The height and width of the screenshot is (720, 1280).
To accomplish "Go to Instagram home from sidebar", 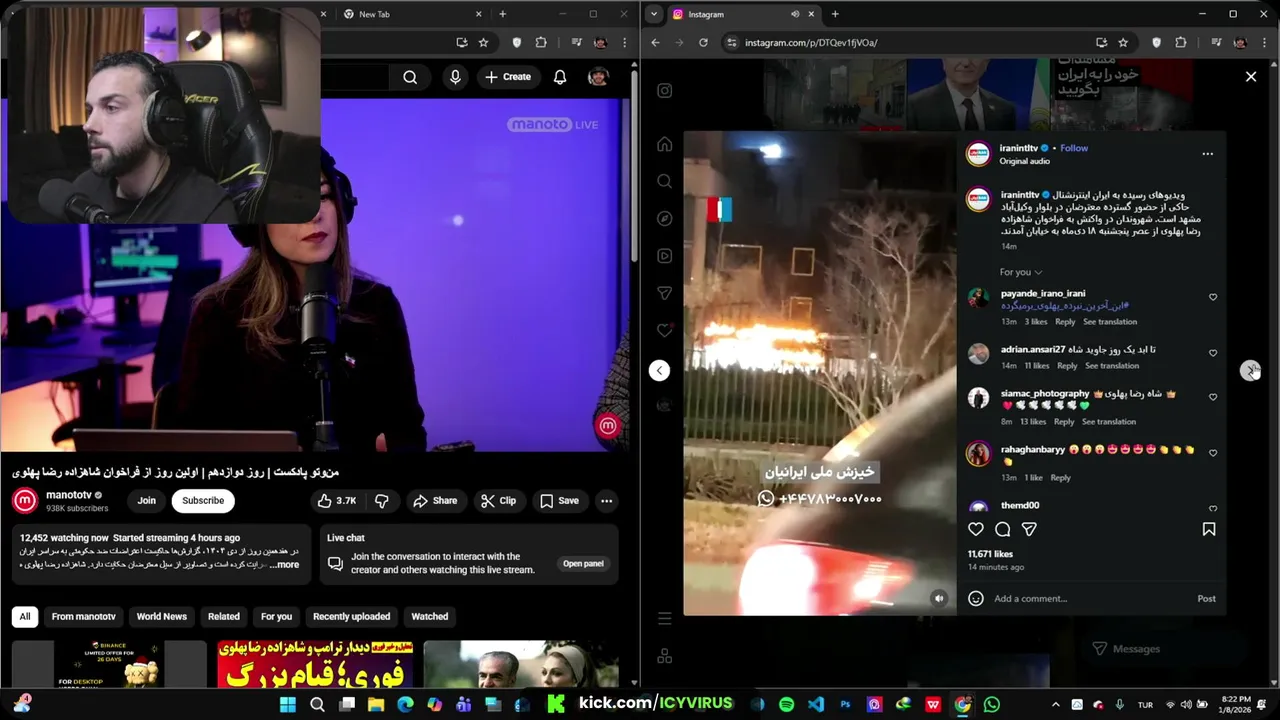I will tap(664, 144).
